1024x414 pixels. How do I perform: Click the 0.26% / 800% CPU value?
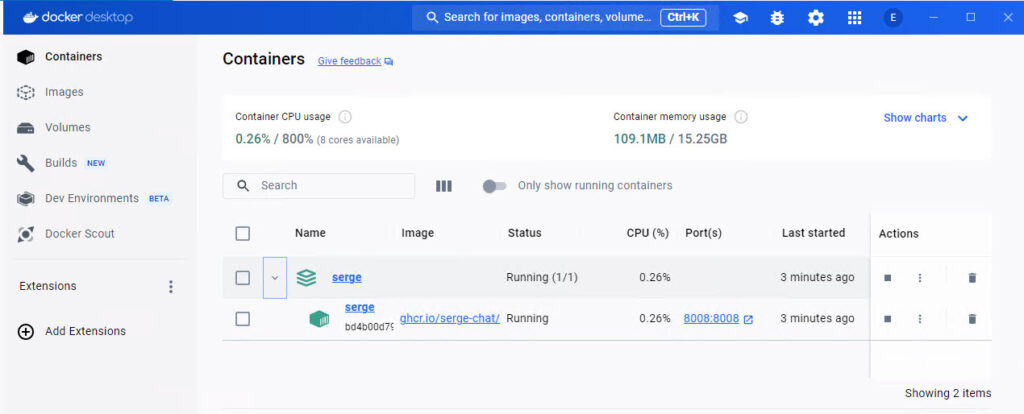[274, 139]
